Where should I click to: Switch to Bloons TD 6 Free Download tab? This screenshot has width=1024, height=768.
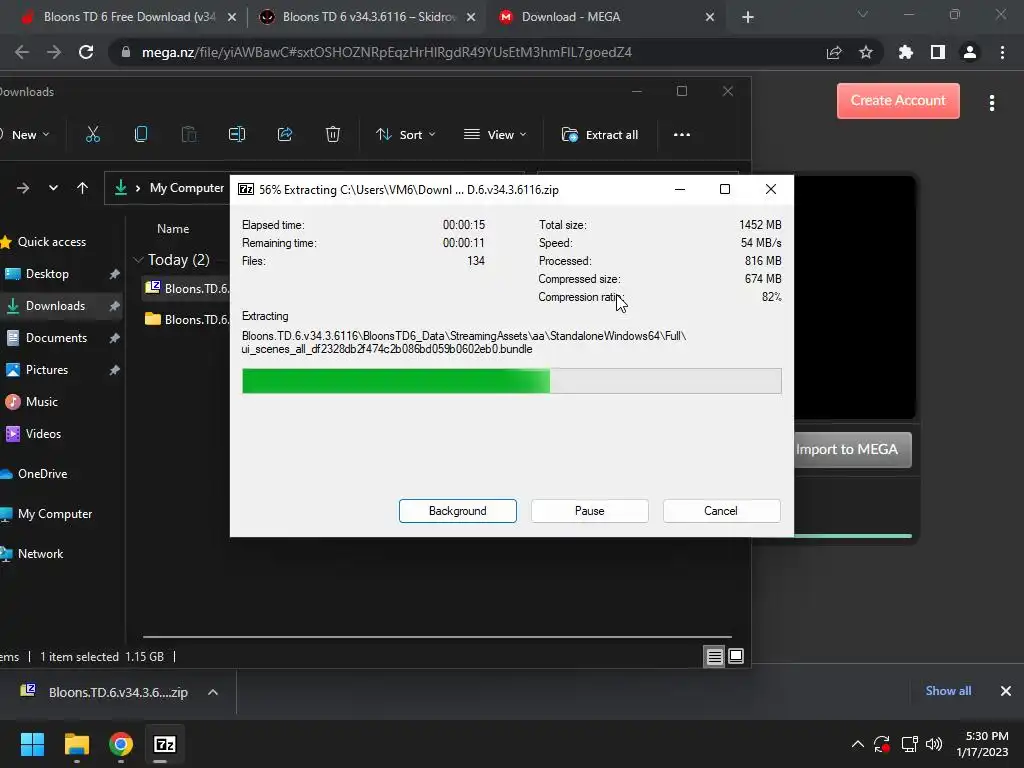[x=129, y=17]
